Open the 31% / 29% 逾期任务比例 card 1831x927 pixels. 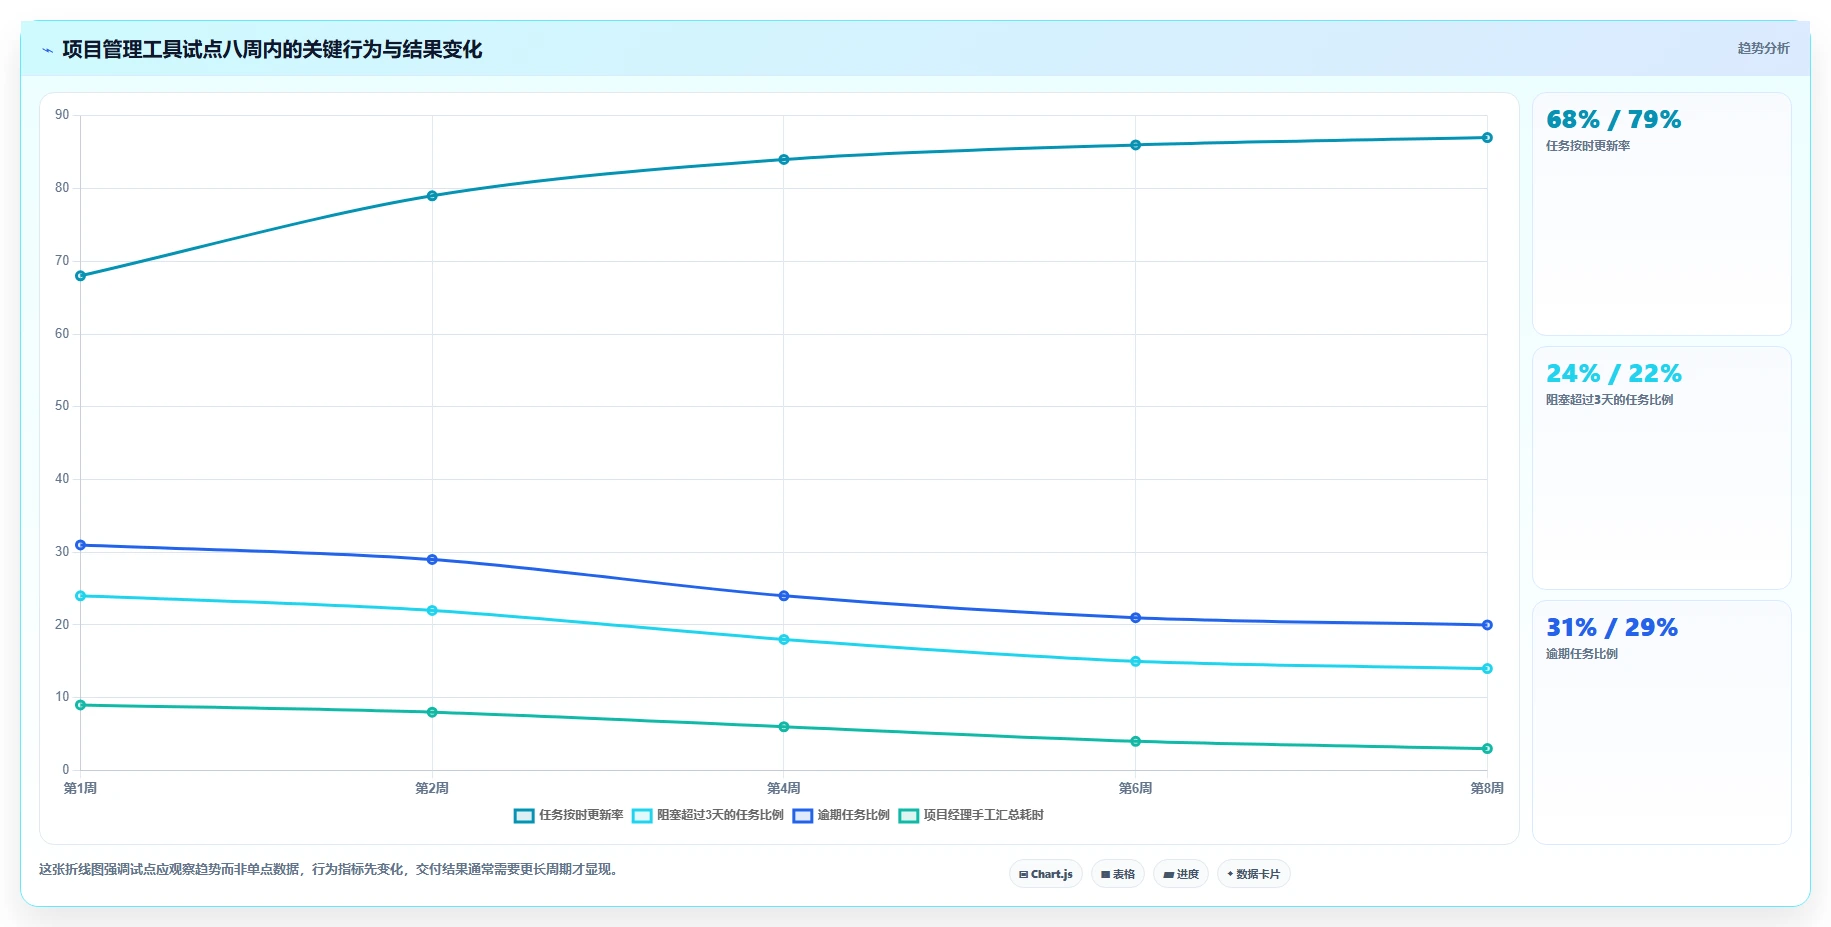tap(1662, 722)
